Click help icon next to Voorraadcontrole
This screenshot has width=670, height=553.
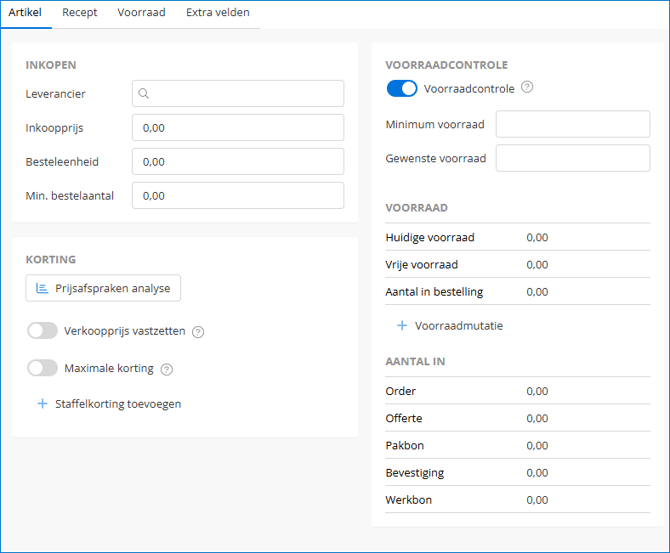pyautogui.click(x=527, y=88)
